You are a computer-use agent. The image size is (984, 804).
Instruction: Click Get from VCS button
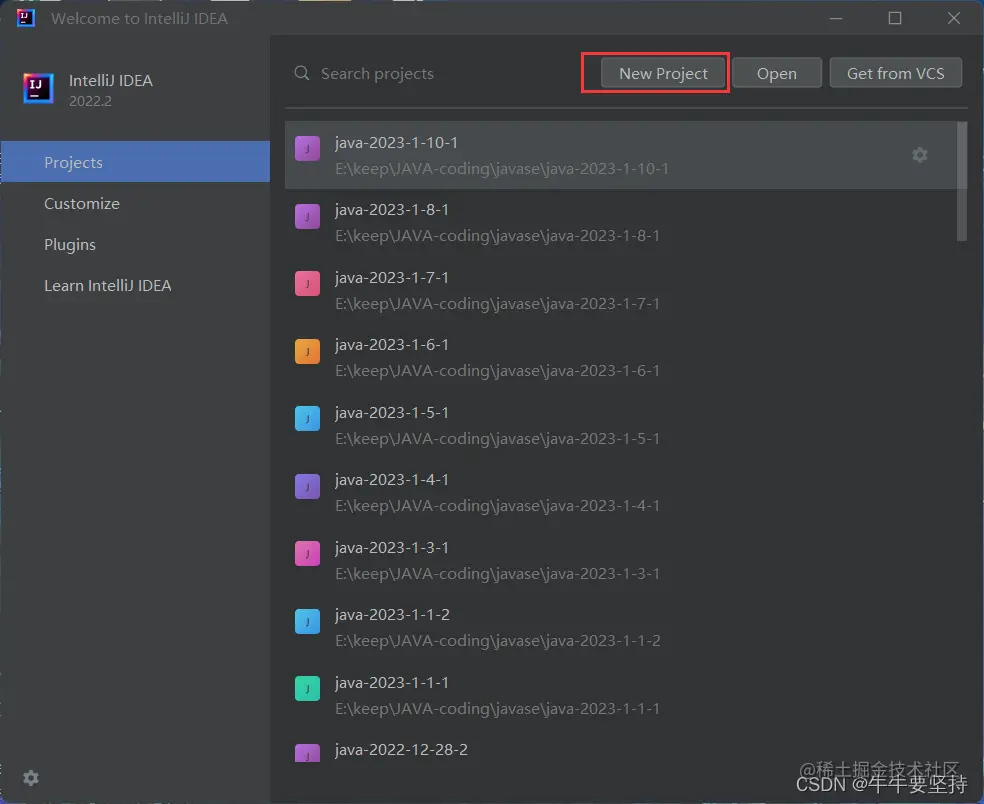896,73
